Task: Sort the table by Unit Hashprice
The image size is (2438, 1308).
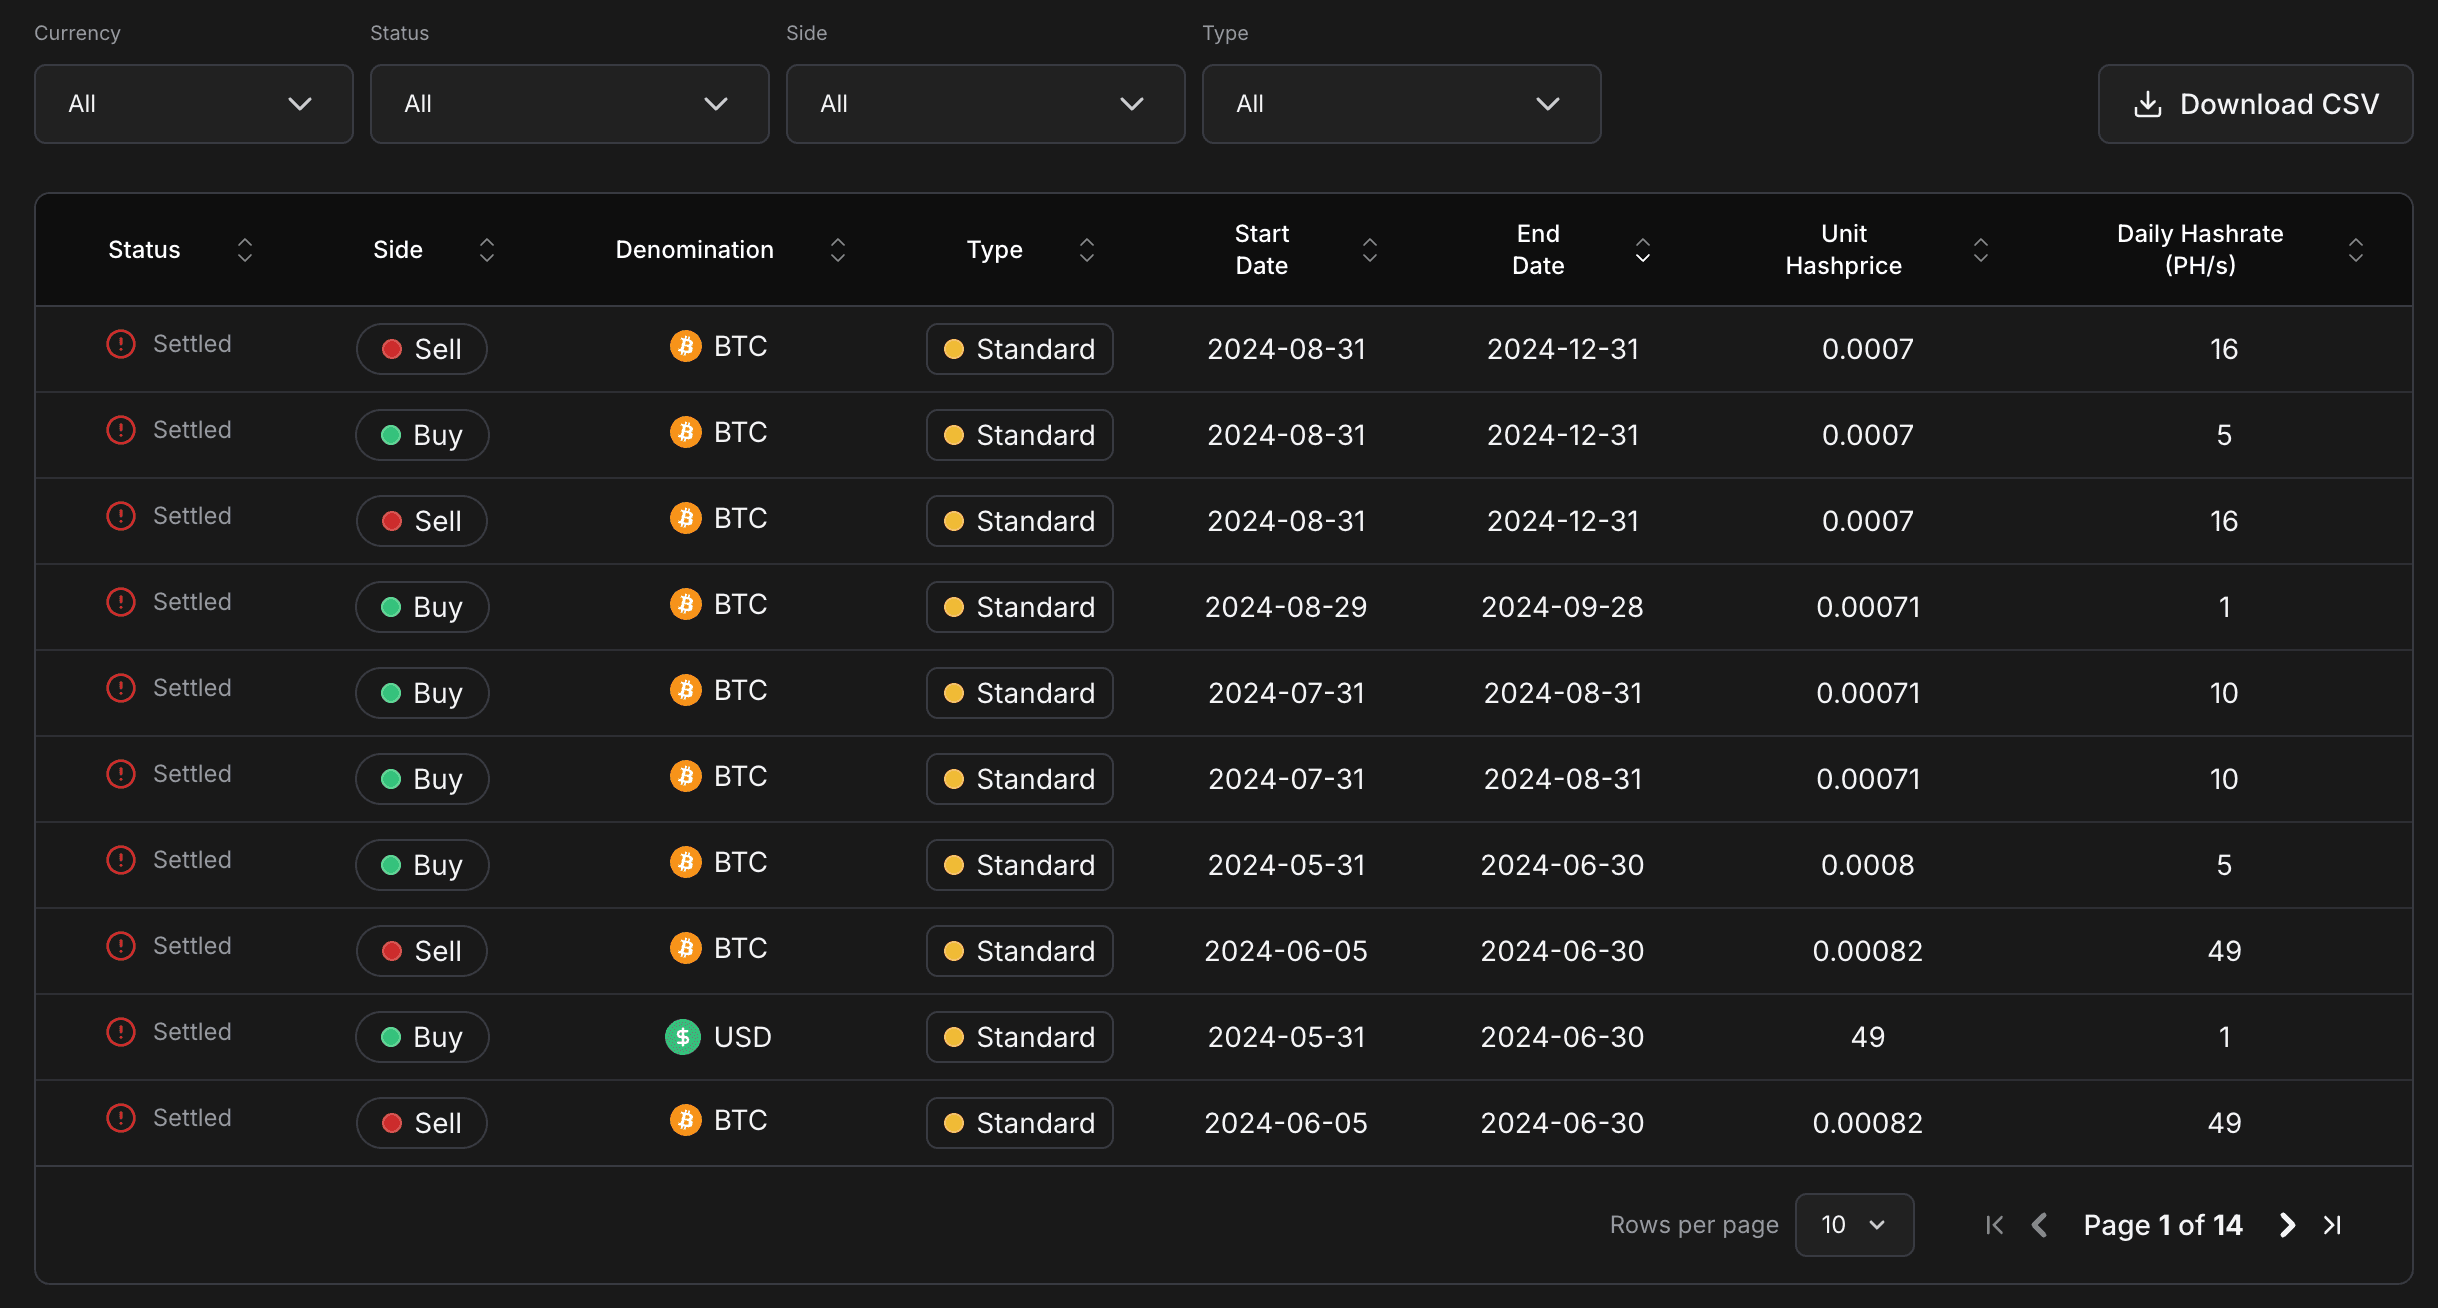Action: tap(1980, 249)
